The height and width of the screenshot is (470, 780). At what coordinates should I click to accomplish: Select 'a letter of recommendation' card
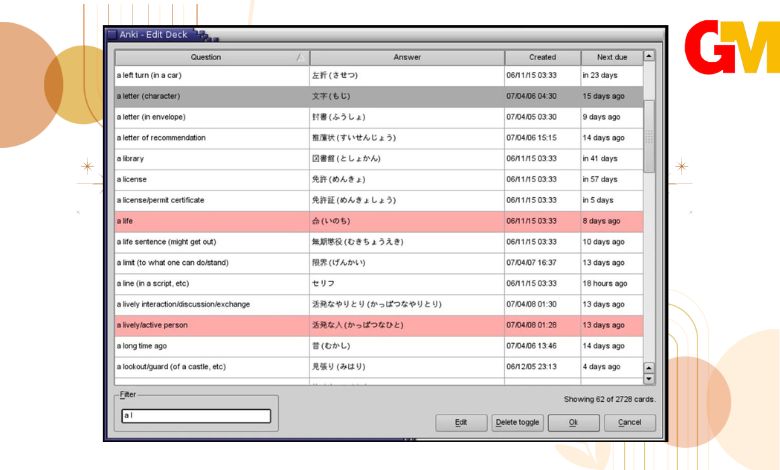click(x=379, y=138)
